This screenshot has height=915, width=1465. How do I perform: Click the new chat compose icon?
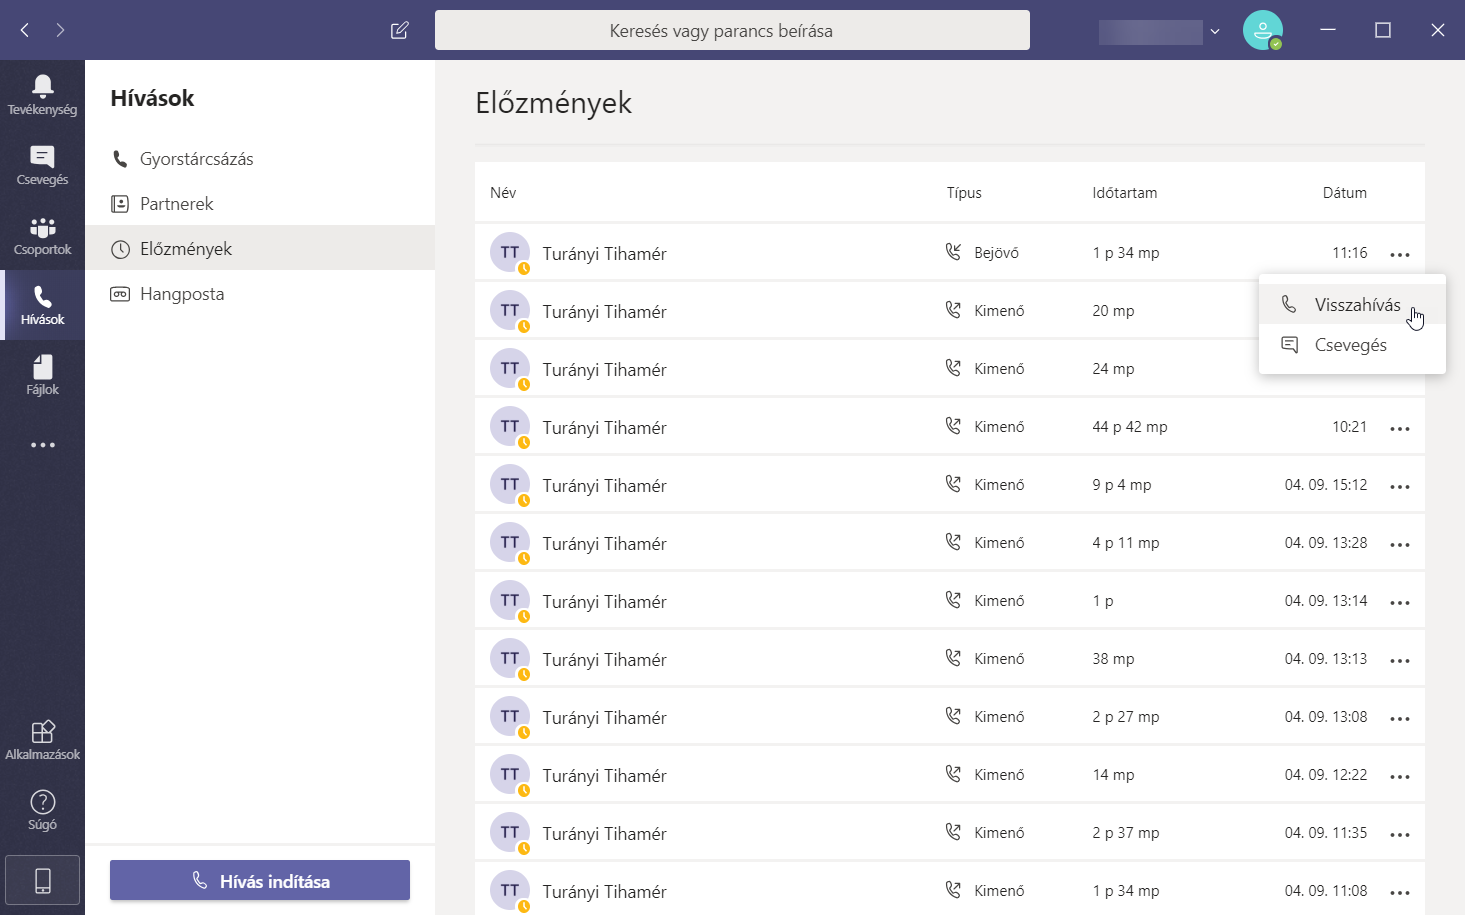(x=400, y=30)
